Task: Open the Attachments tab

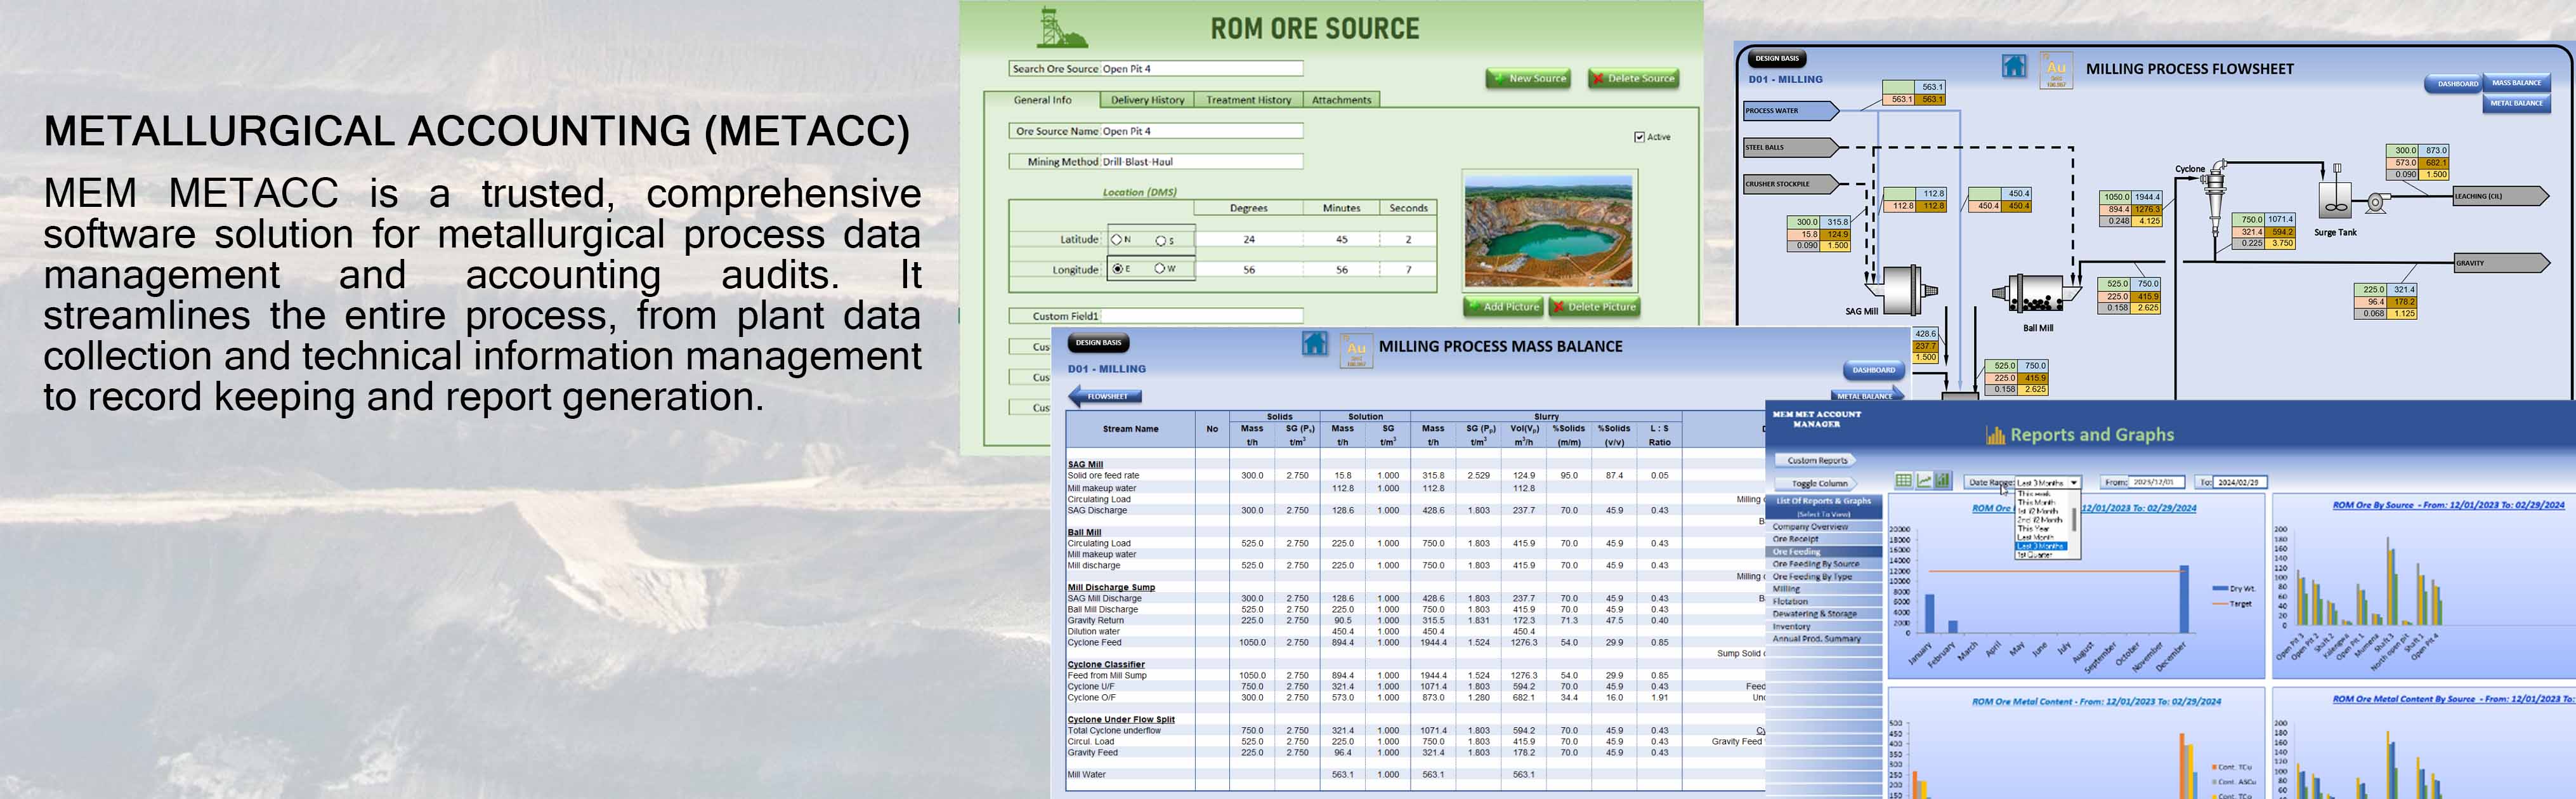Action: [x=1342, y=100]
